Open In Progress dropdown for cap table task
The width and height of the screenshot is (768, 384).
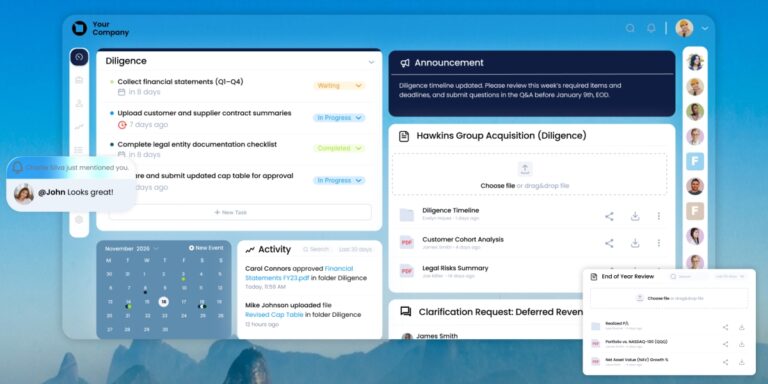click(x=339, y=180)
